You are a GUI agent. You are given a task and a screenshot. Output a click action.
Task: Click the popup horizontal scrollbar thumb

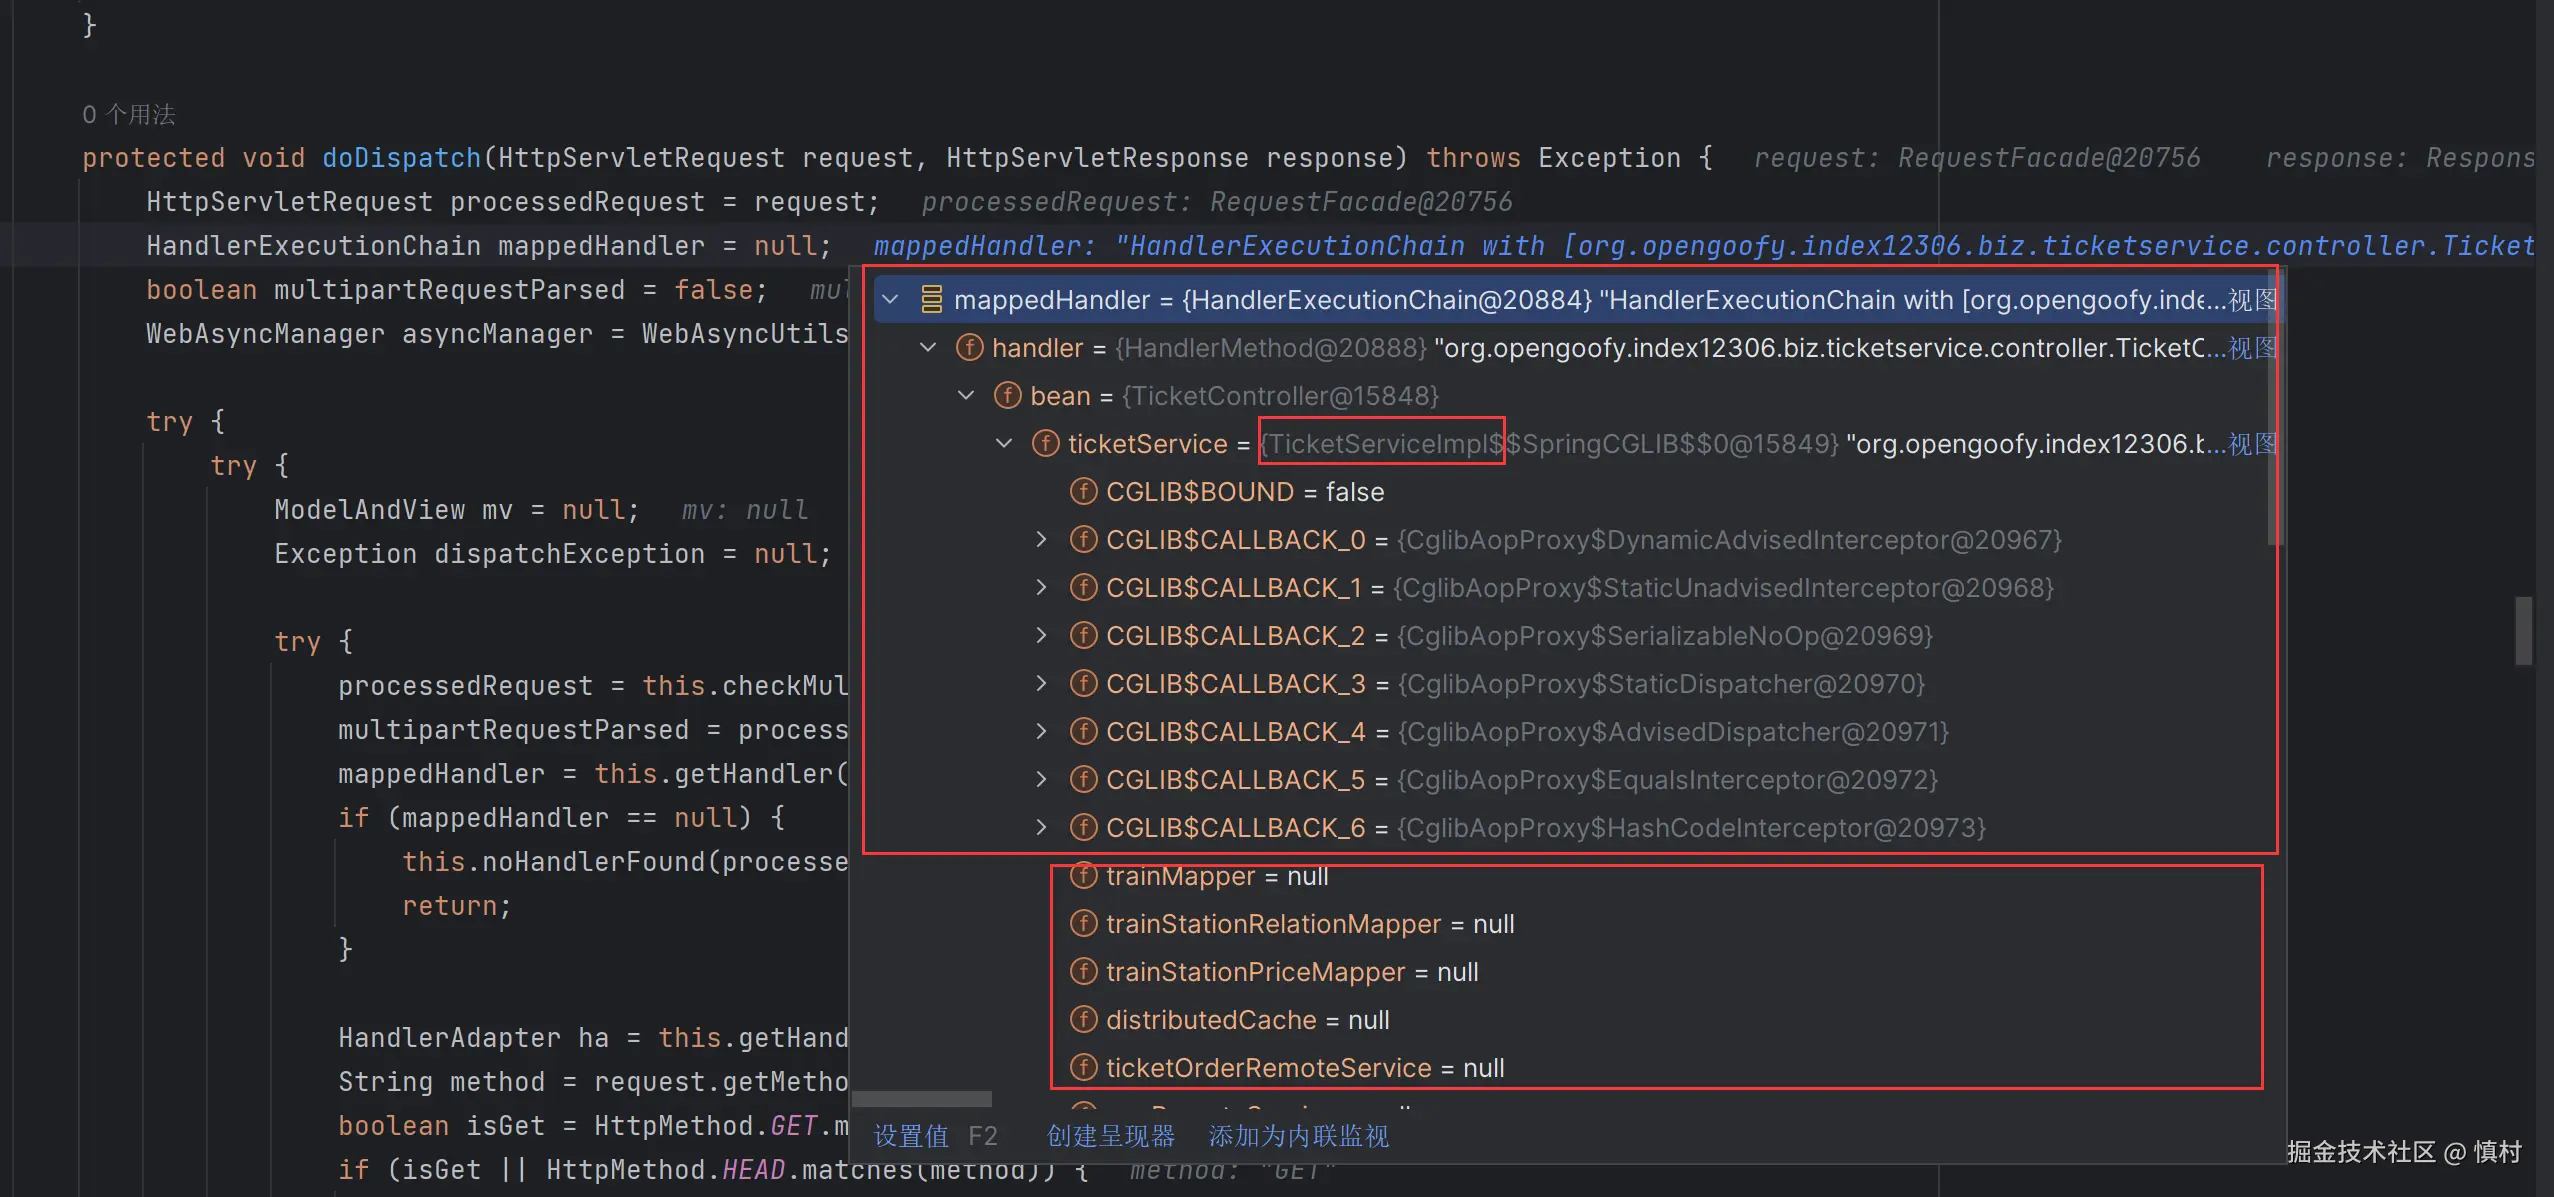[921, 1098]
